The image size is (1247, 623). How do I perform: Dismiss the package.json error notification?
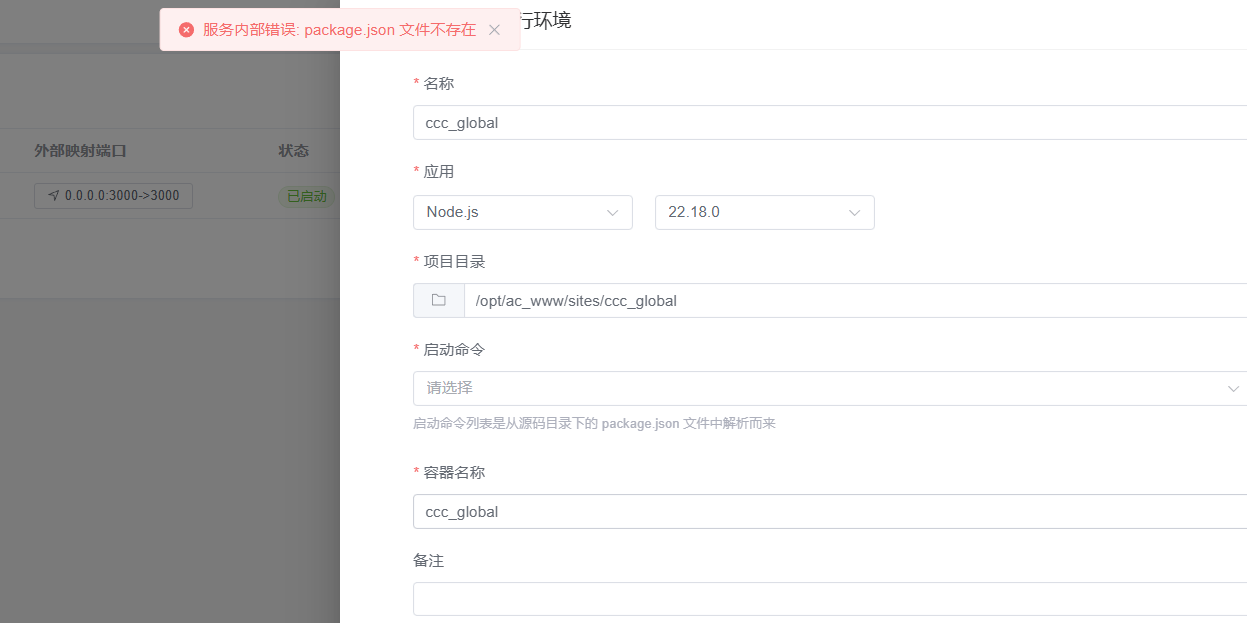click(x=494, y=30)
